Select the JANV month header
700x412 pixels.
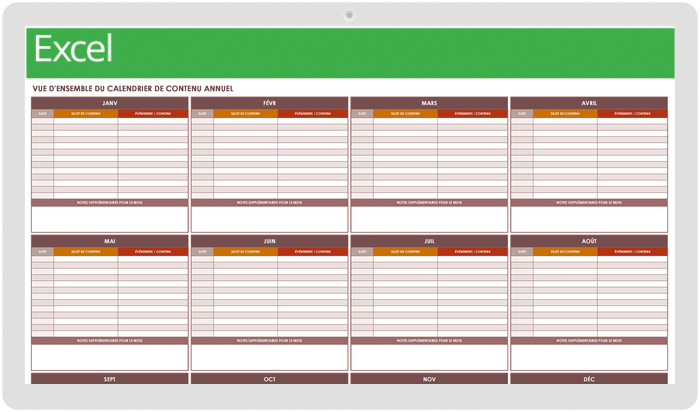click(x=110, y=103)
